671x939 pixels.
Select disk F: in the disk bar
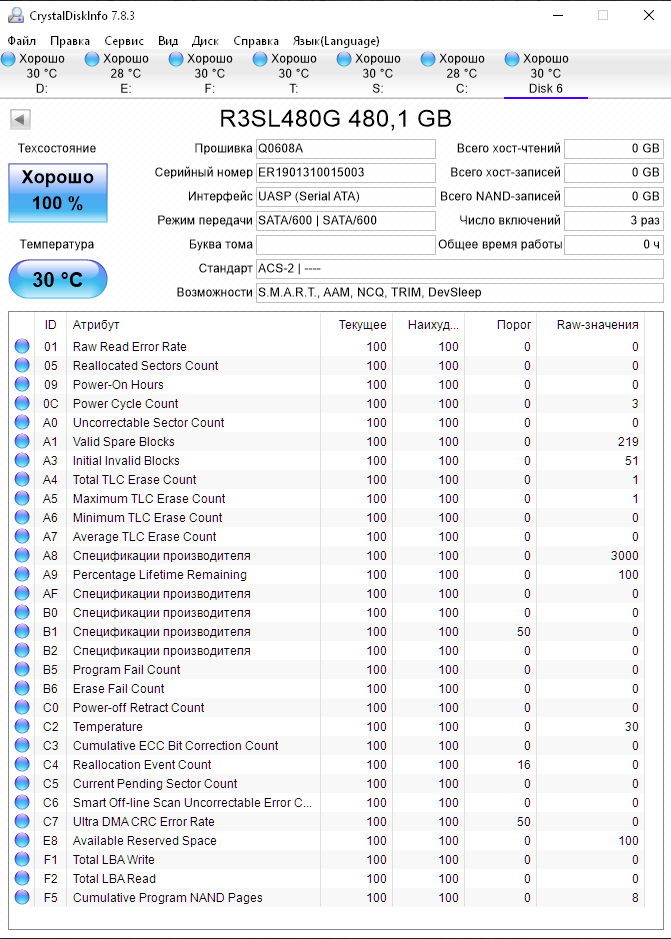[210, 74]
